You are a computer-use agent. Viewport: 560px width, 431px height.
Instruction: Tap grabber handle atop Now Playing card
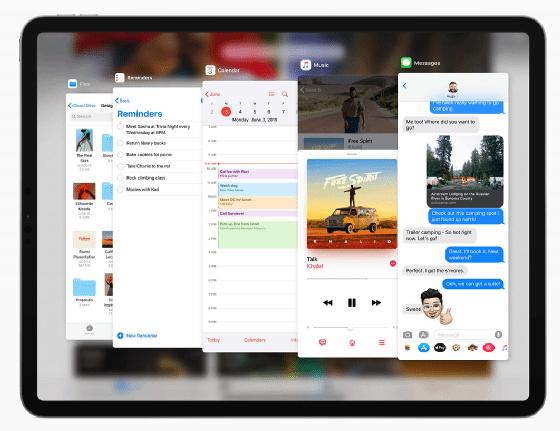click(352, 154)
